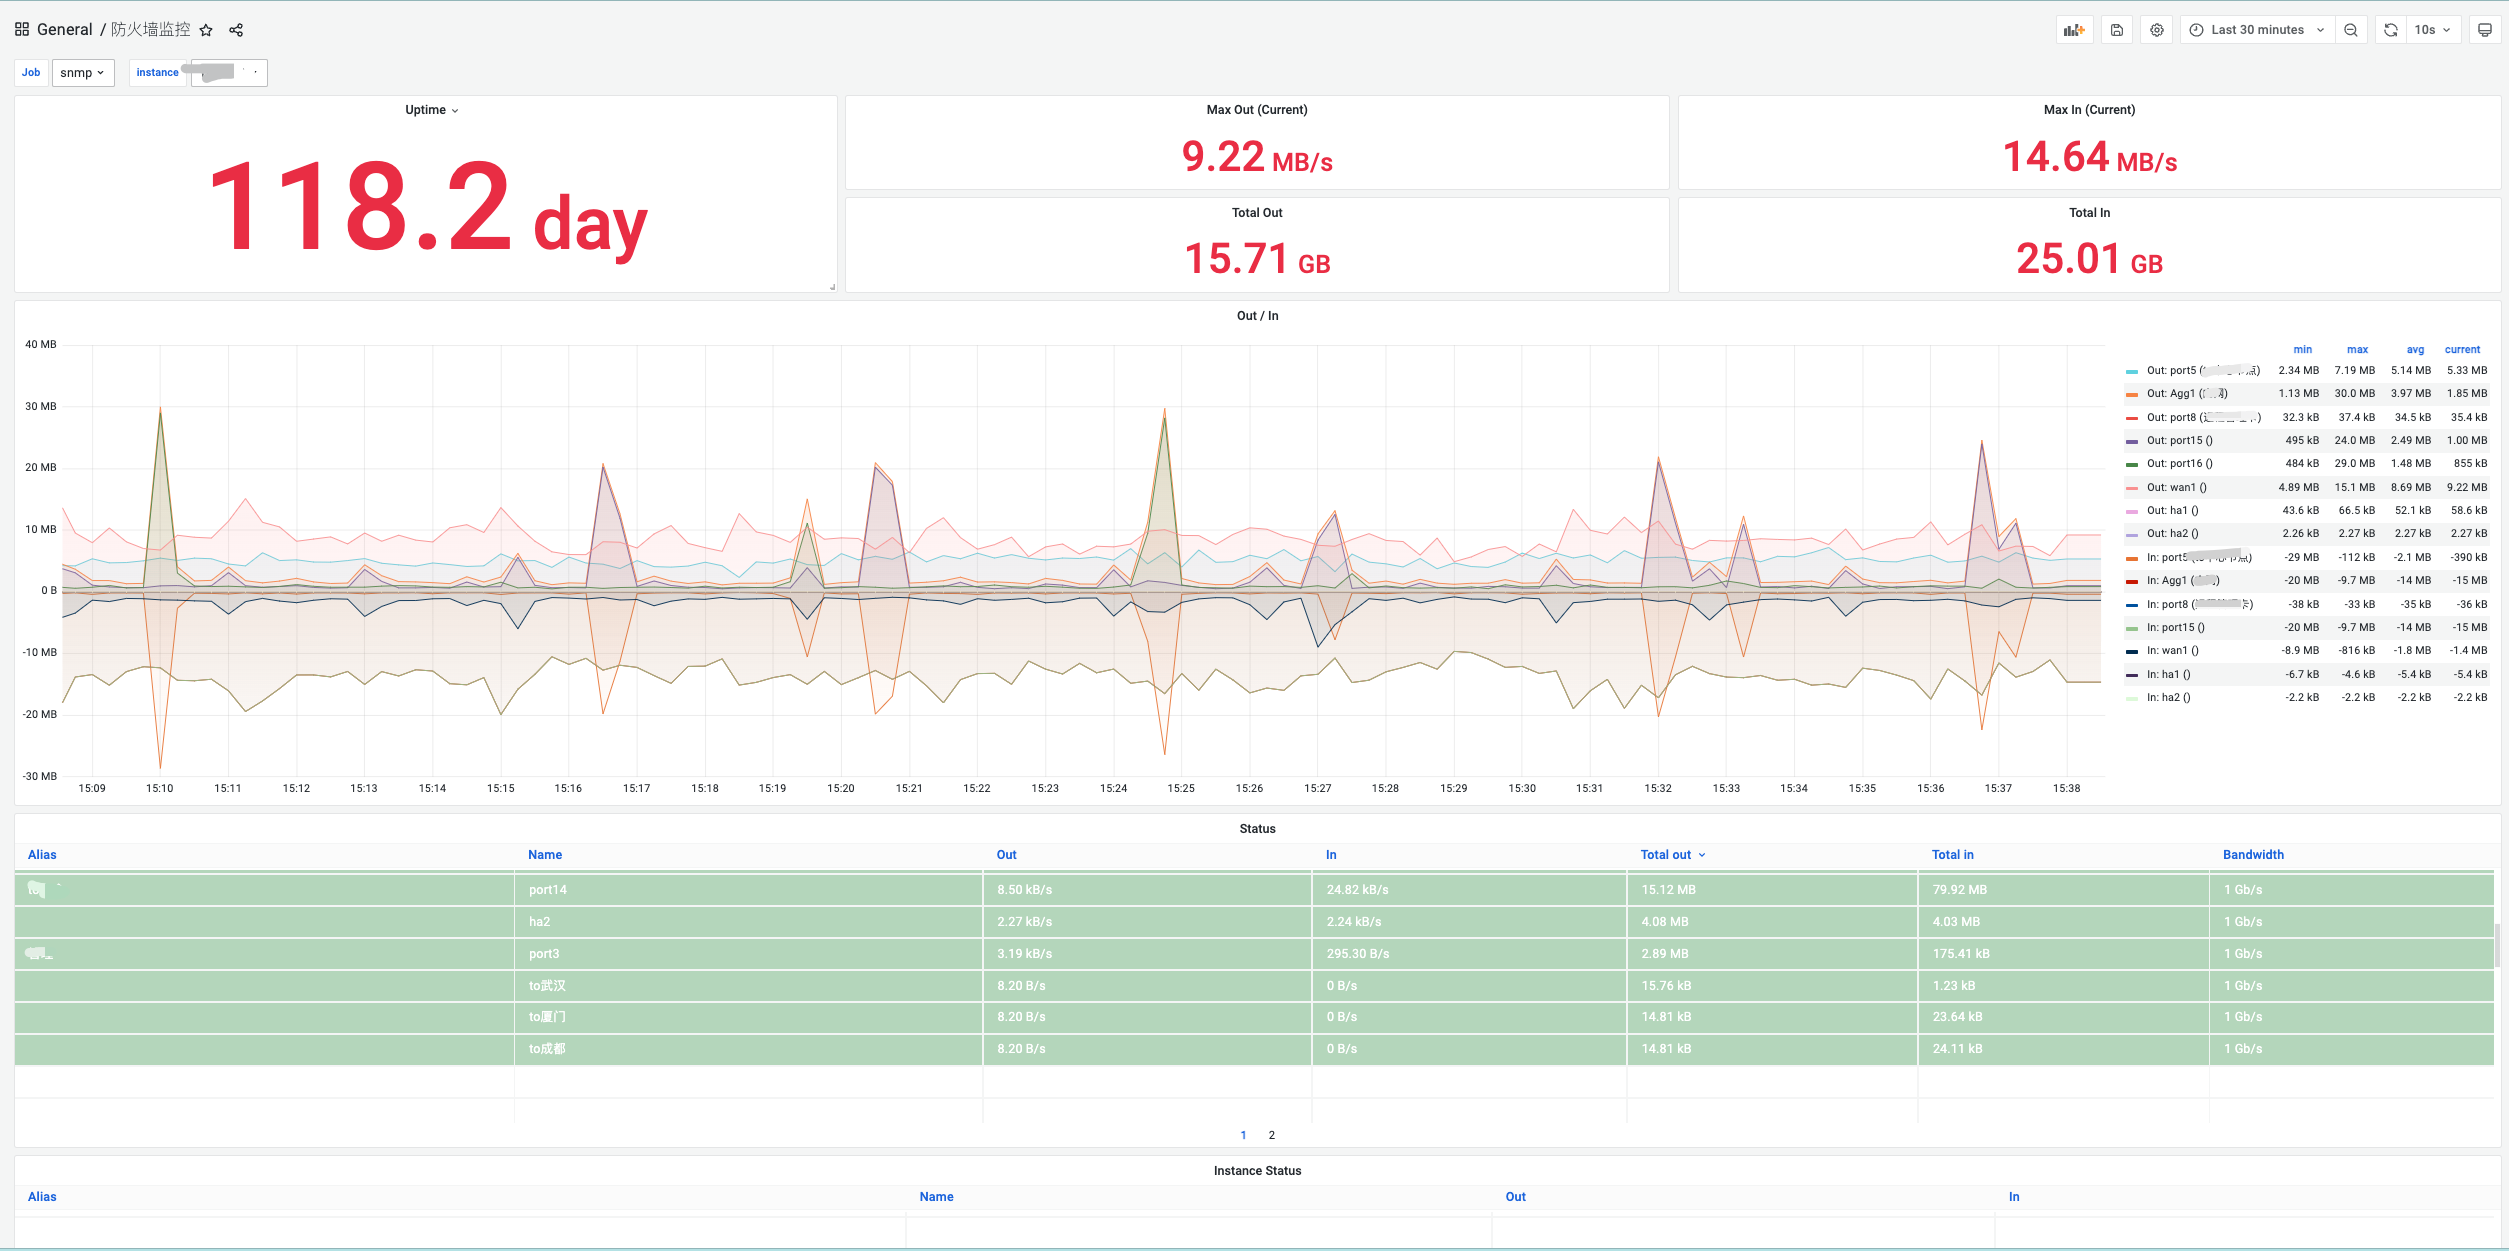This screenshot has height=1251, width=2509.
Task: Open the Max Out (Current) panel title
Action: pos(1257,110)
